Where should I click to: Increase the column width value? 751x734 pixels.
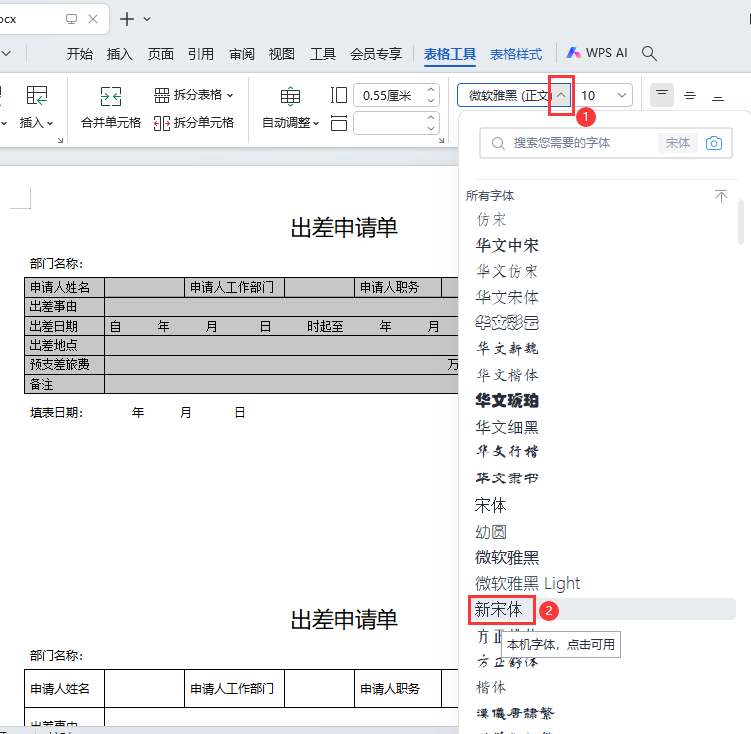click(431, 117)
